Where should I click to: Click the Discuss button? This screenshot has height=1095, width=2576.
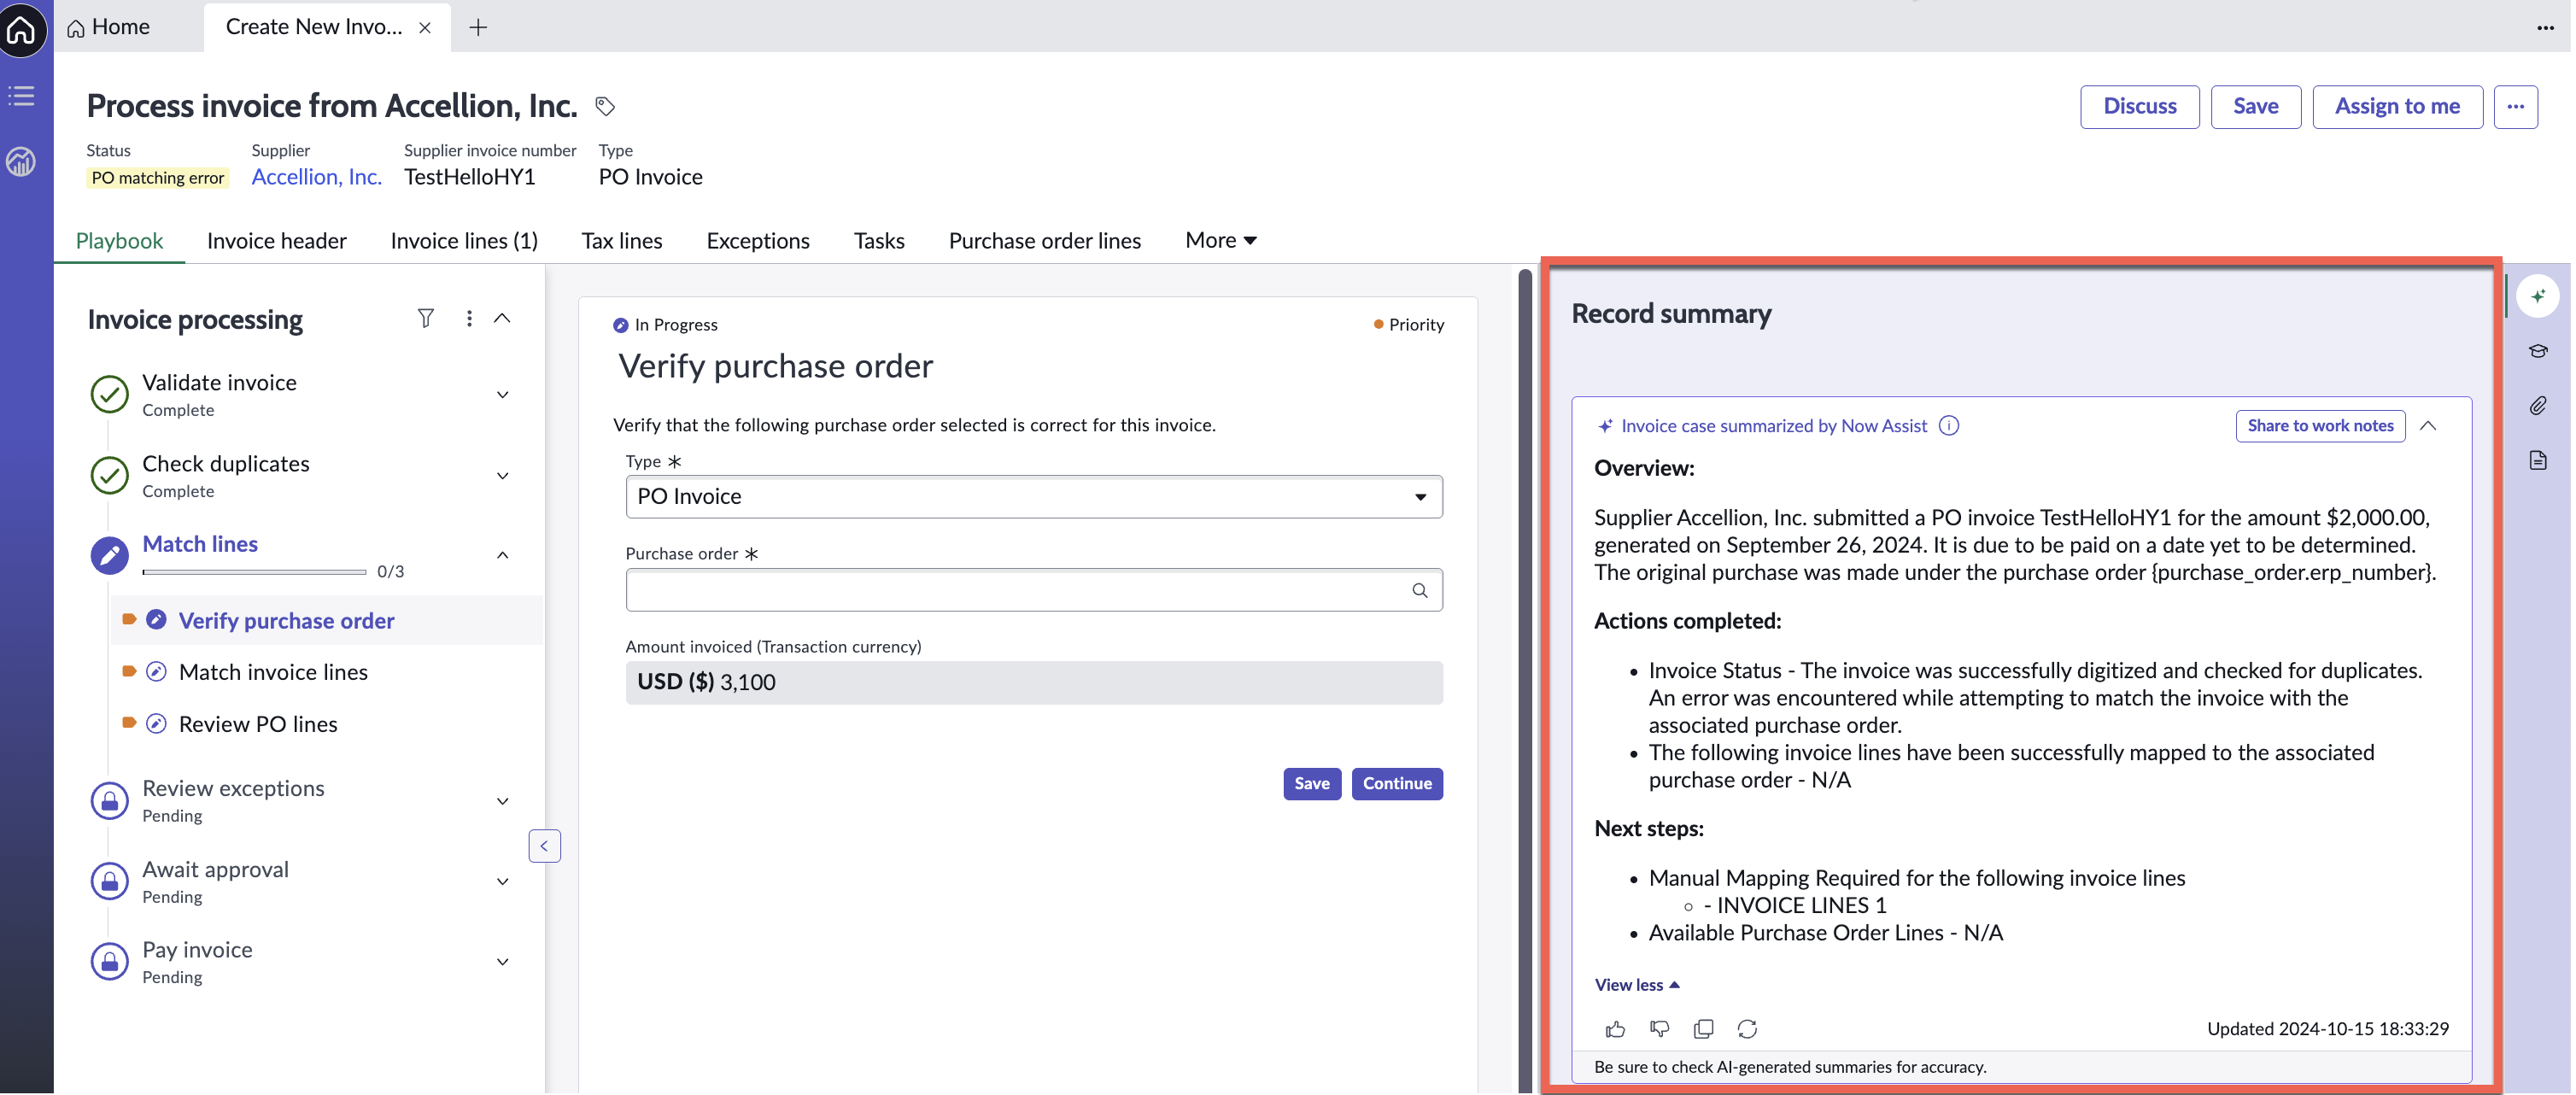(2139, 107)
